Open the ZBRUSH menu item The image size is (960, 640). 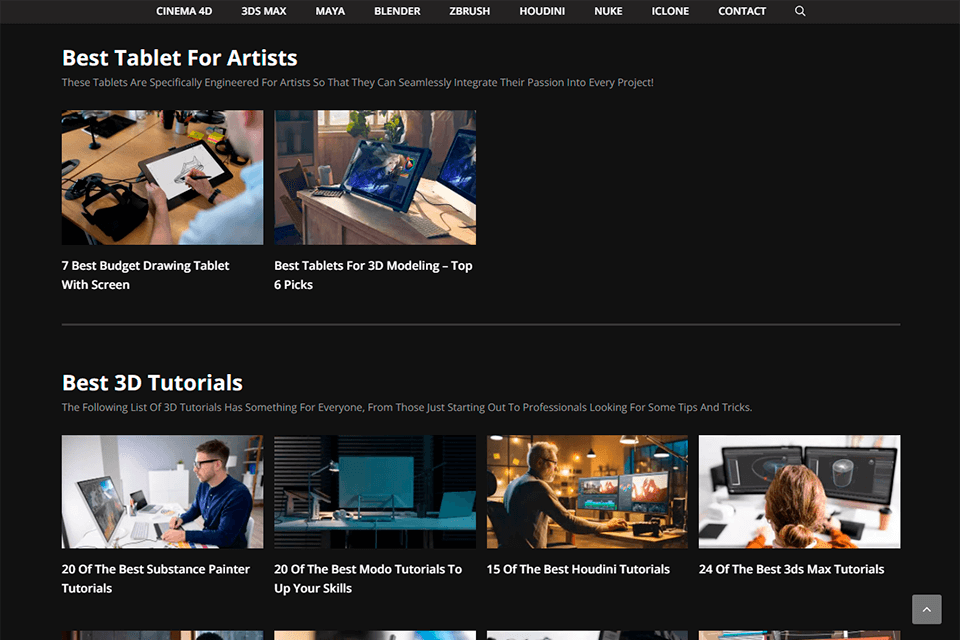coord(470,11)
